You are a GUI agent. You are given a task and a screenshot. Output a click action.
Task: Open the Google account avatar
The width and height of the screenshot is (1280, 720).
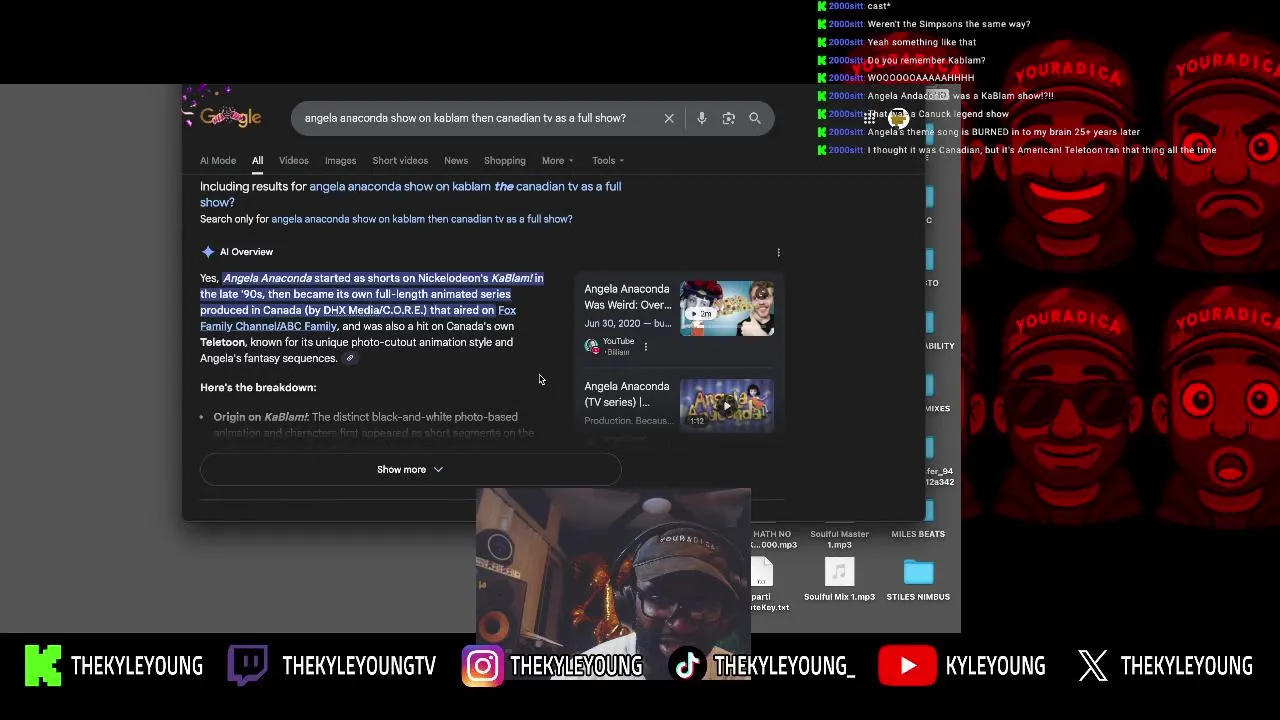pos(898,118)
